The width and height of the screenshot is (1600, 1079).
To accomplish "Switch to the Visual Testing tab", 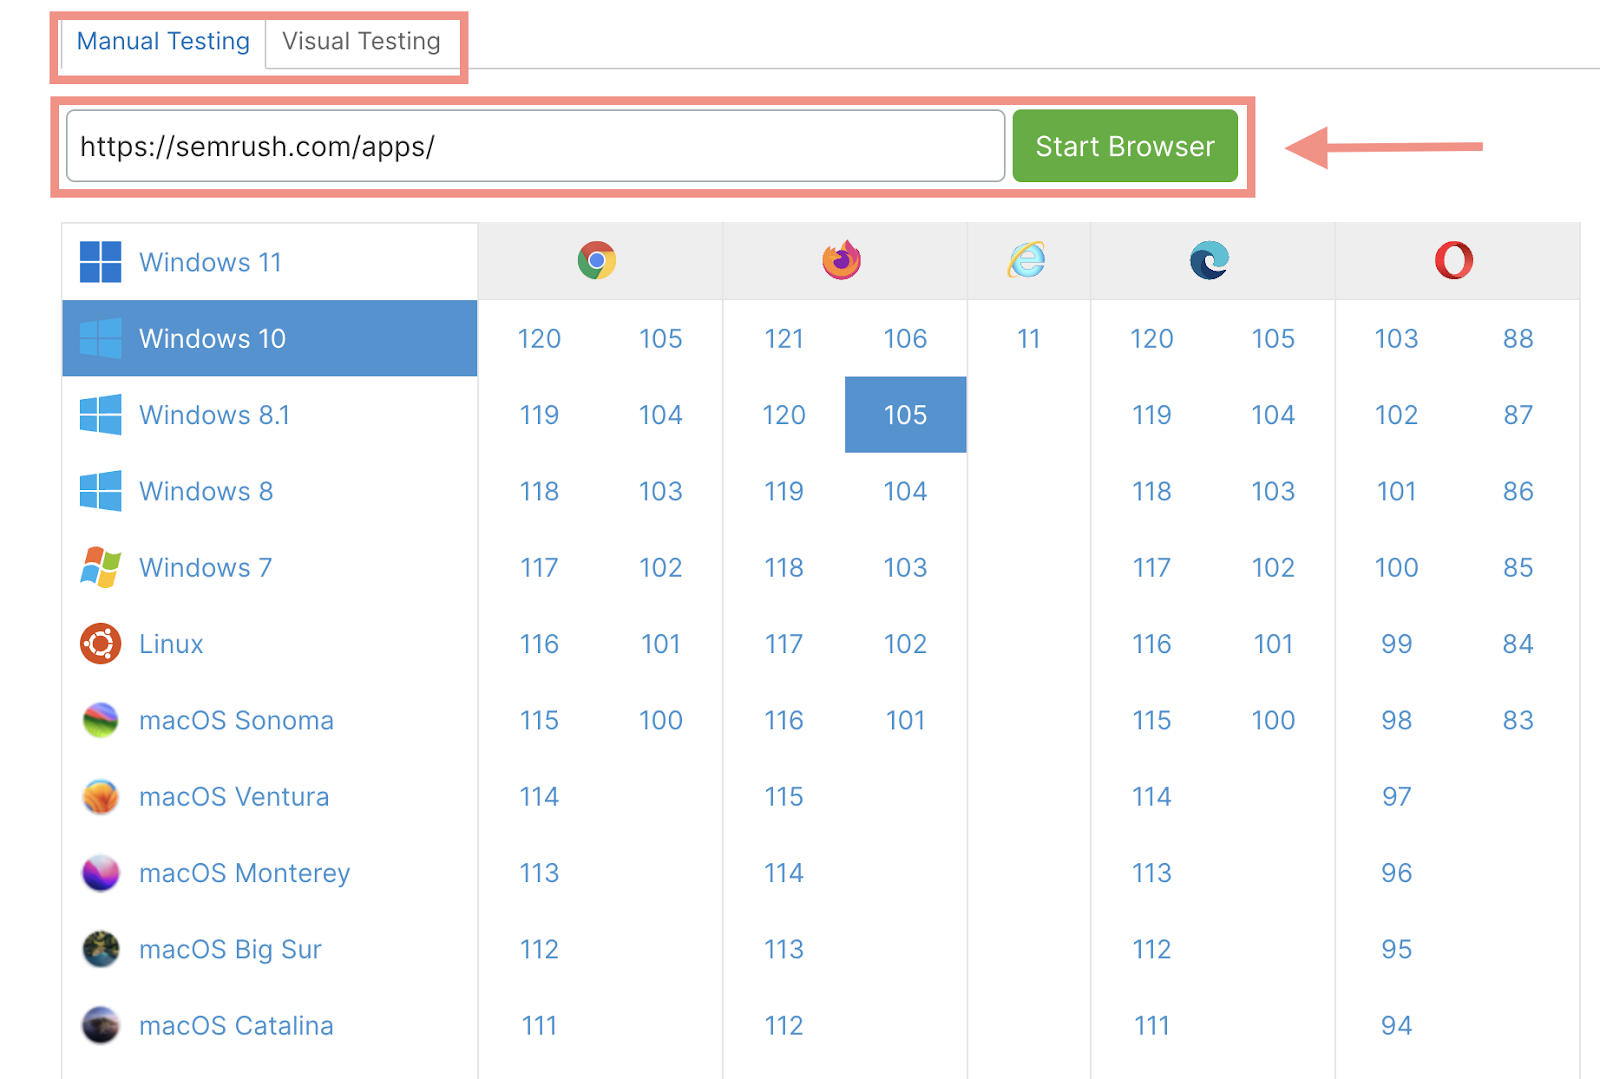I will tap(361, 42).
